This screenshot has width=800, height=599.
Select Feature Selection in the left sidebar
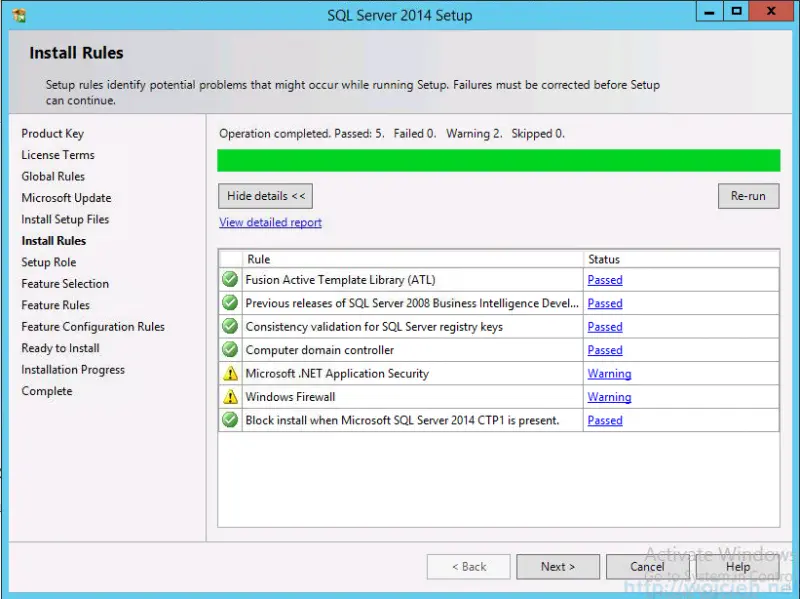[65, 283]
